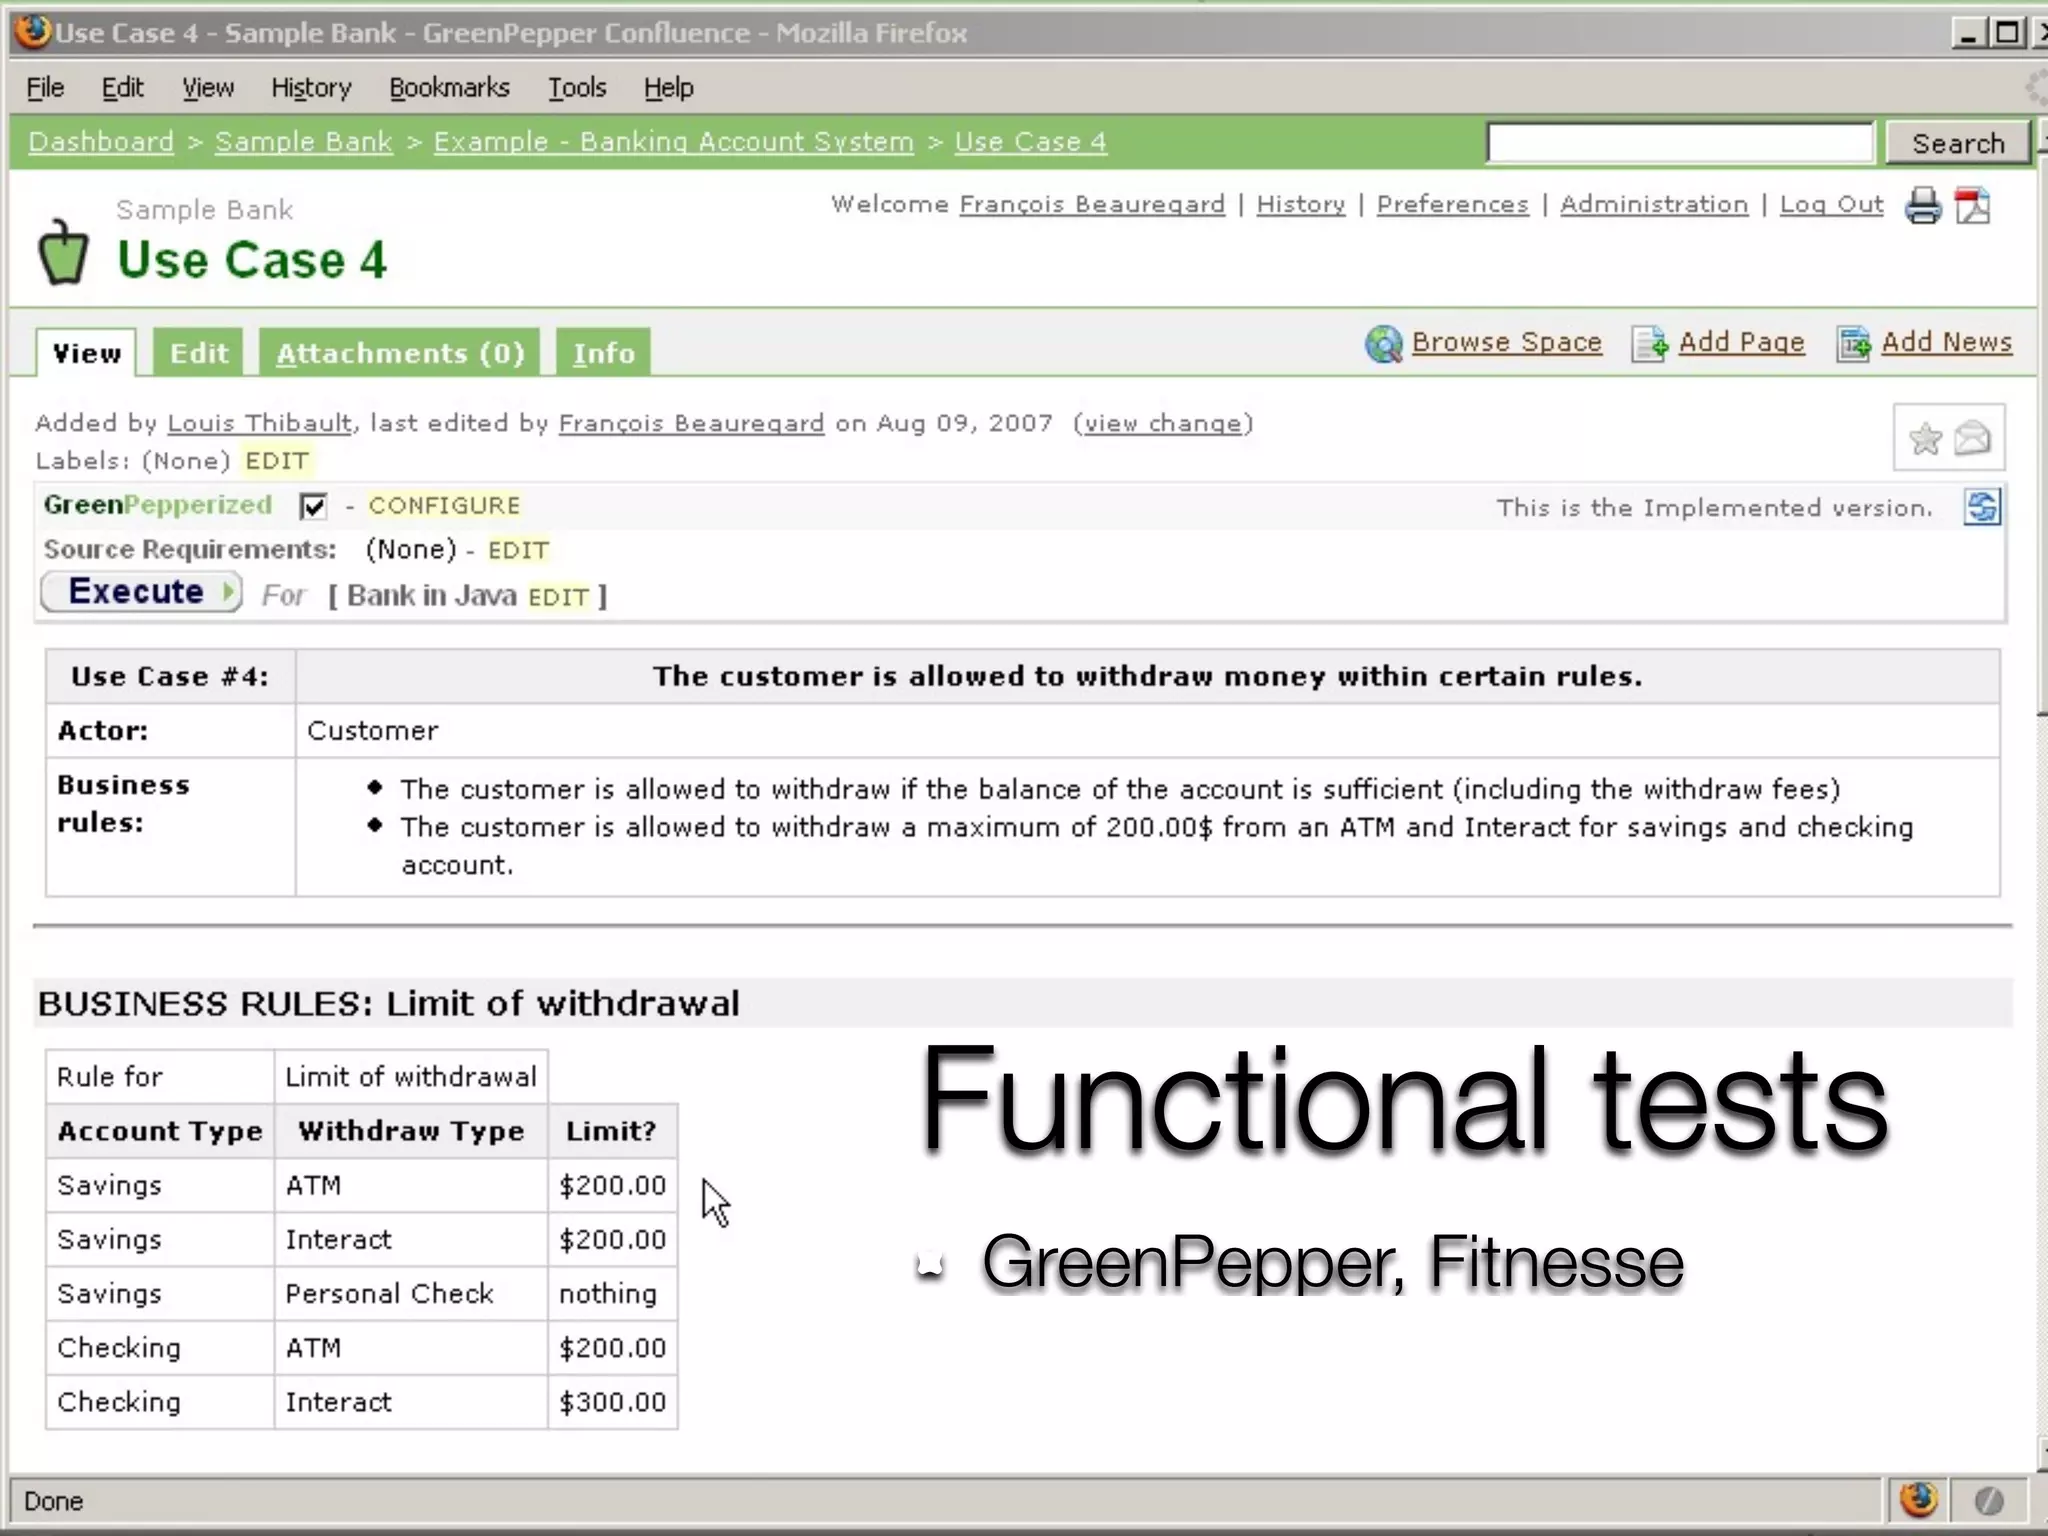Click the Add Page document icon
Image resolution: width=2048 pixels, height=1536 pixels.
(x=1649, y=344)
